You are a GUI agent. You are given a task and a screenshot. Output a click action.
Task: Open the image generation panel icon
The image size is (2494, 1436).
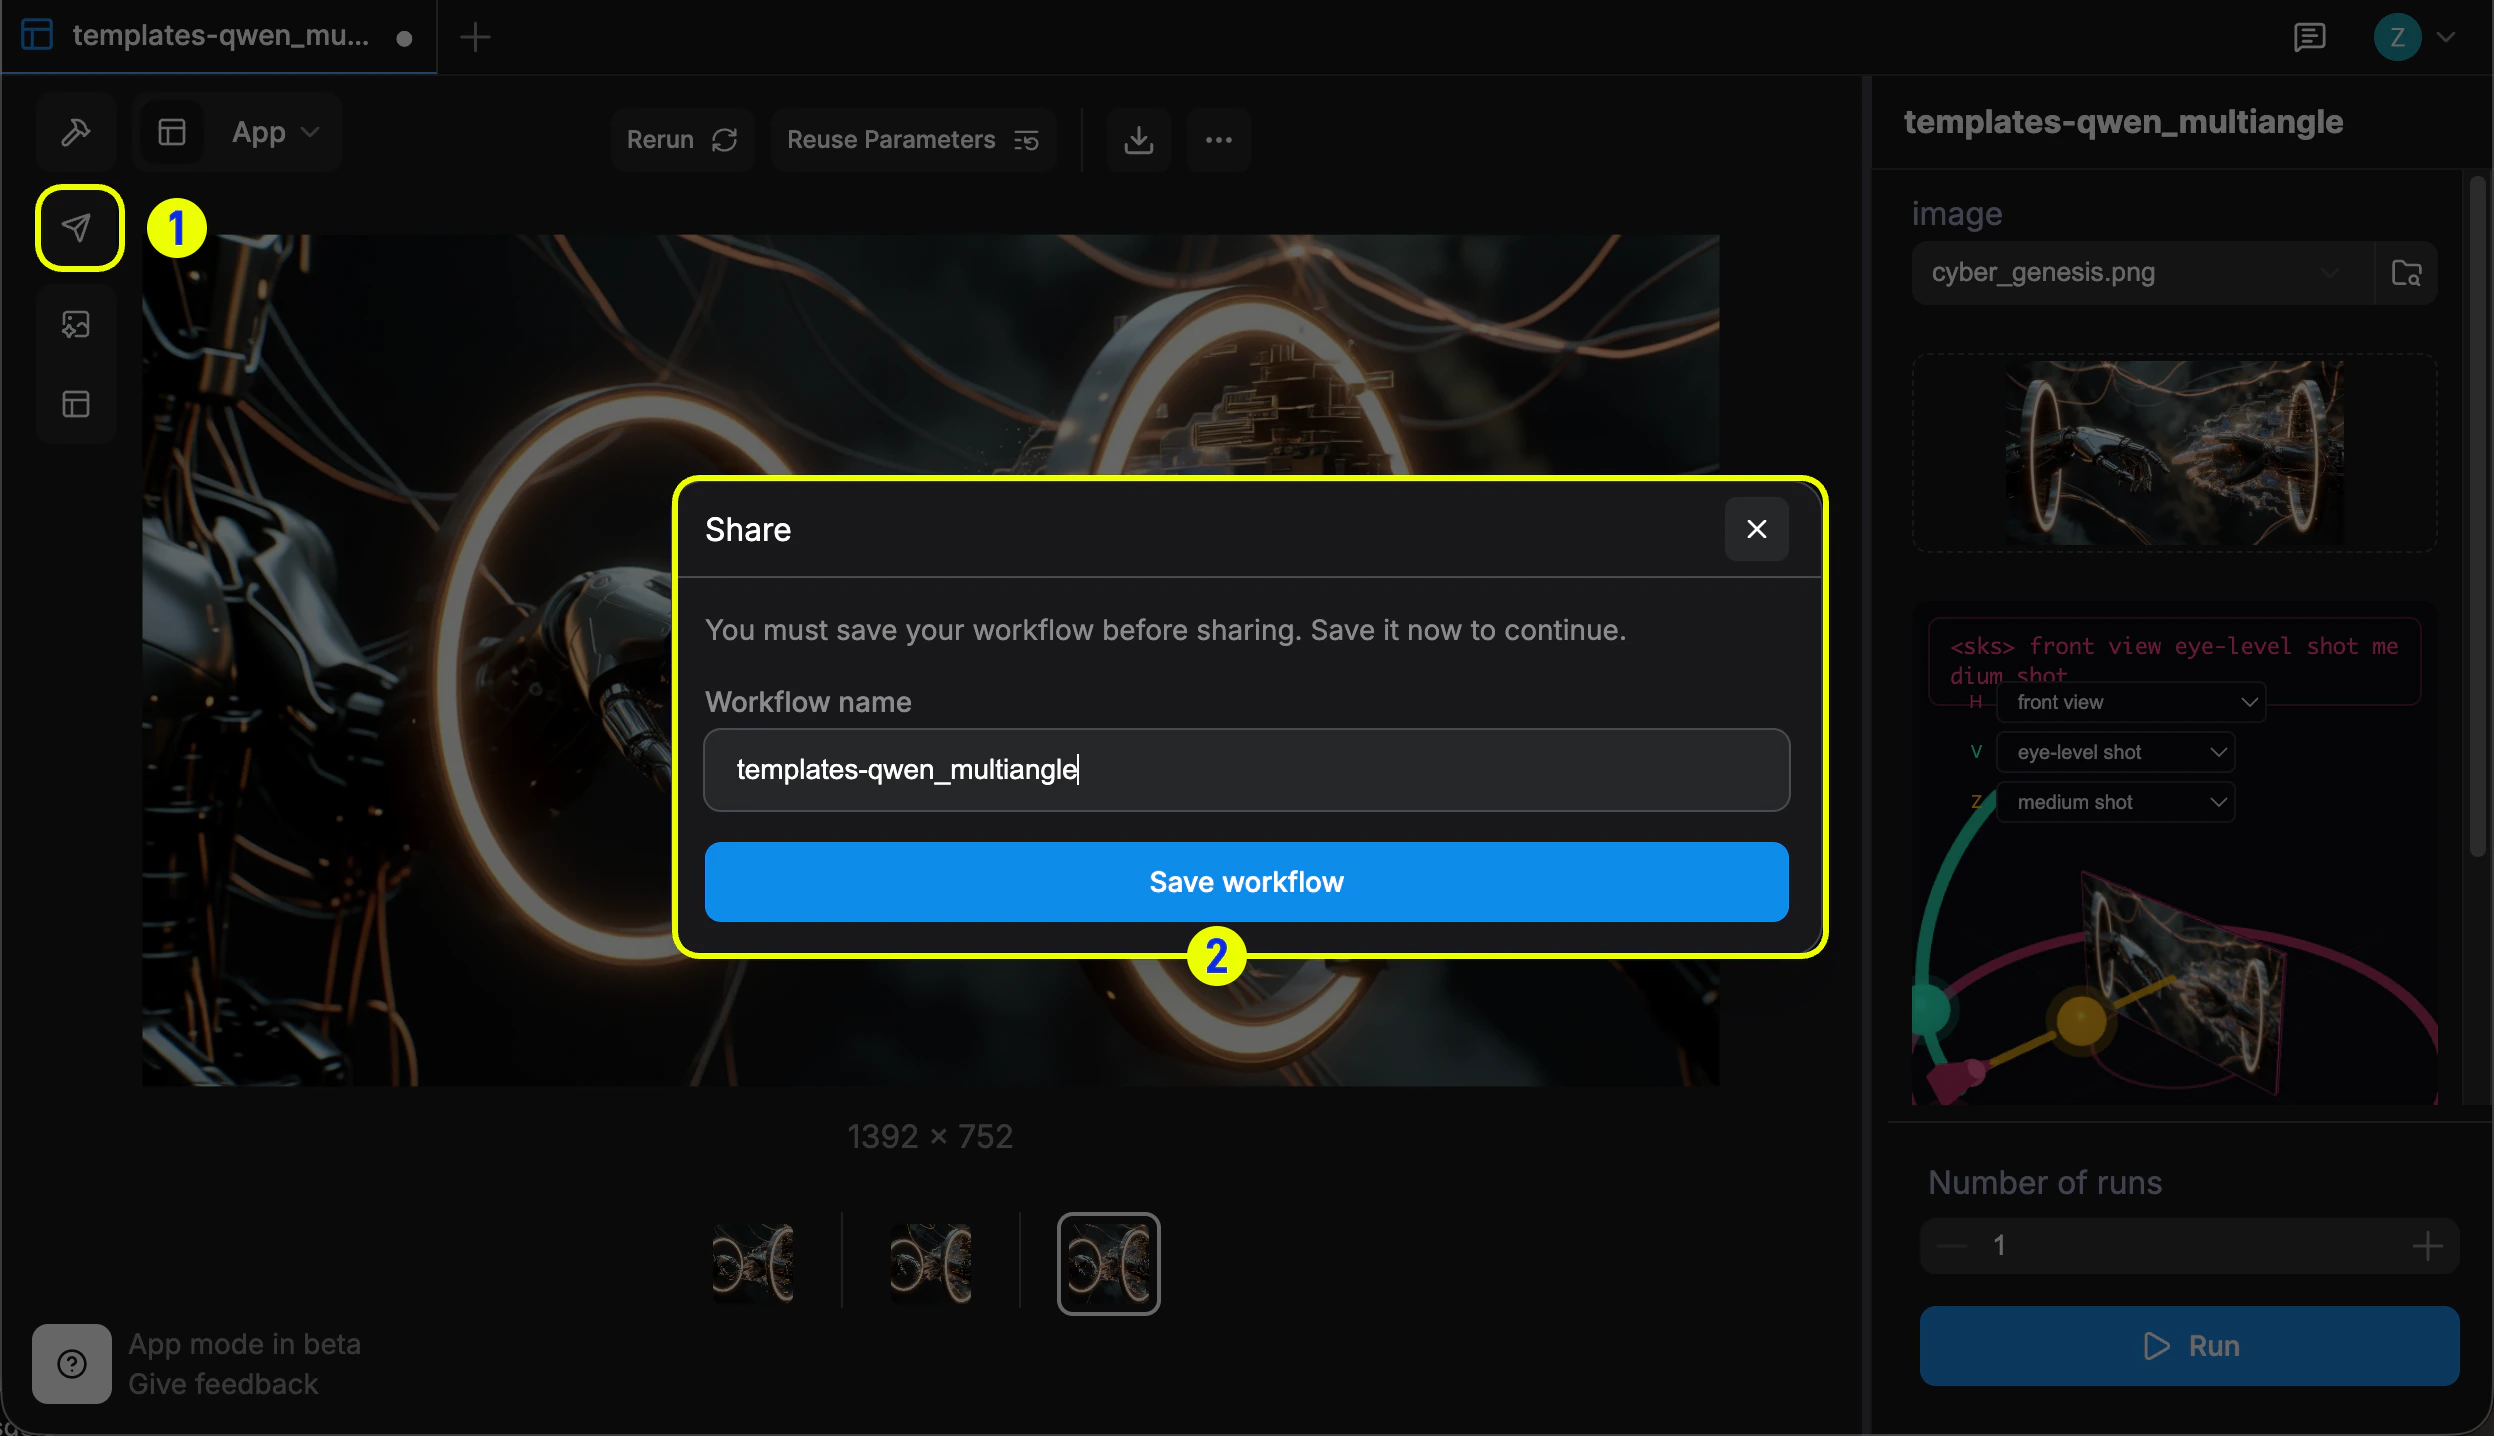coord(76,323)
